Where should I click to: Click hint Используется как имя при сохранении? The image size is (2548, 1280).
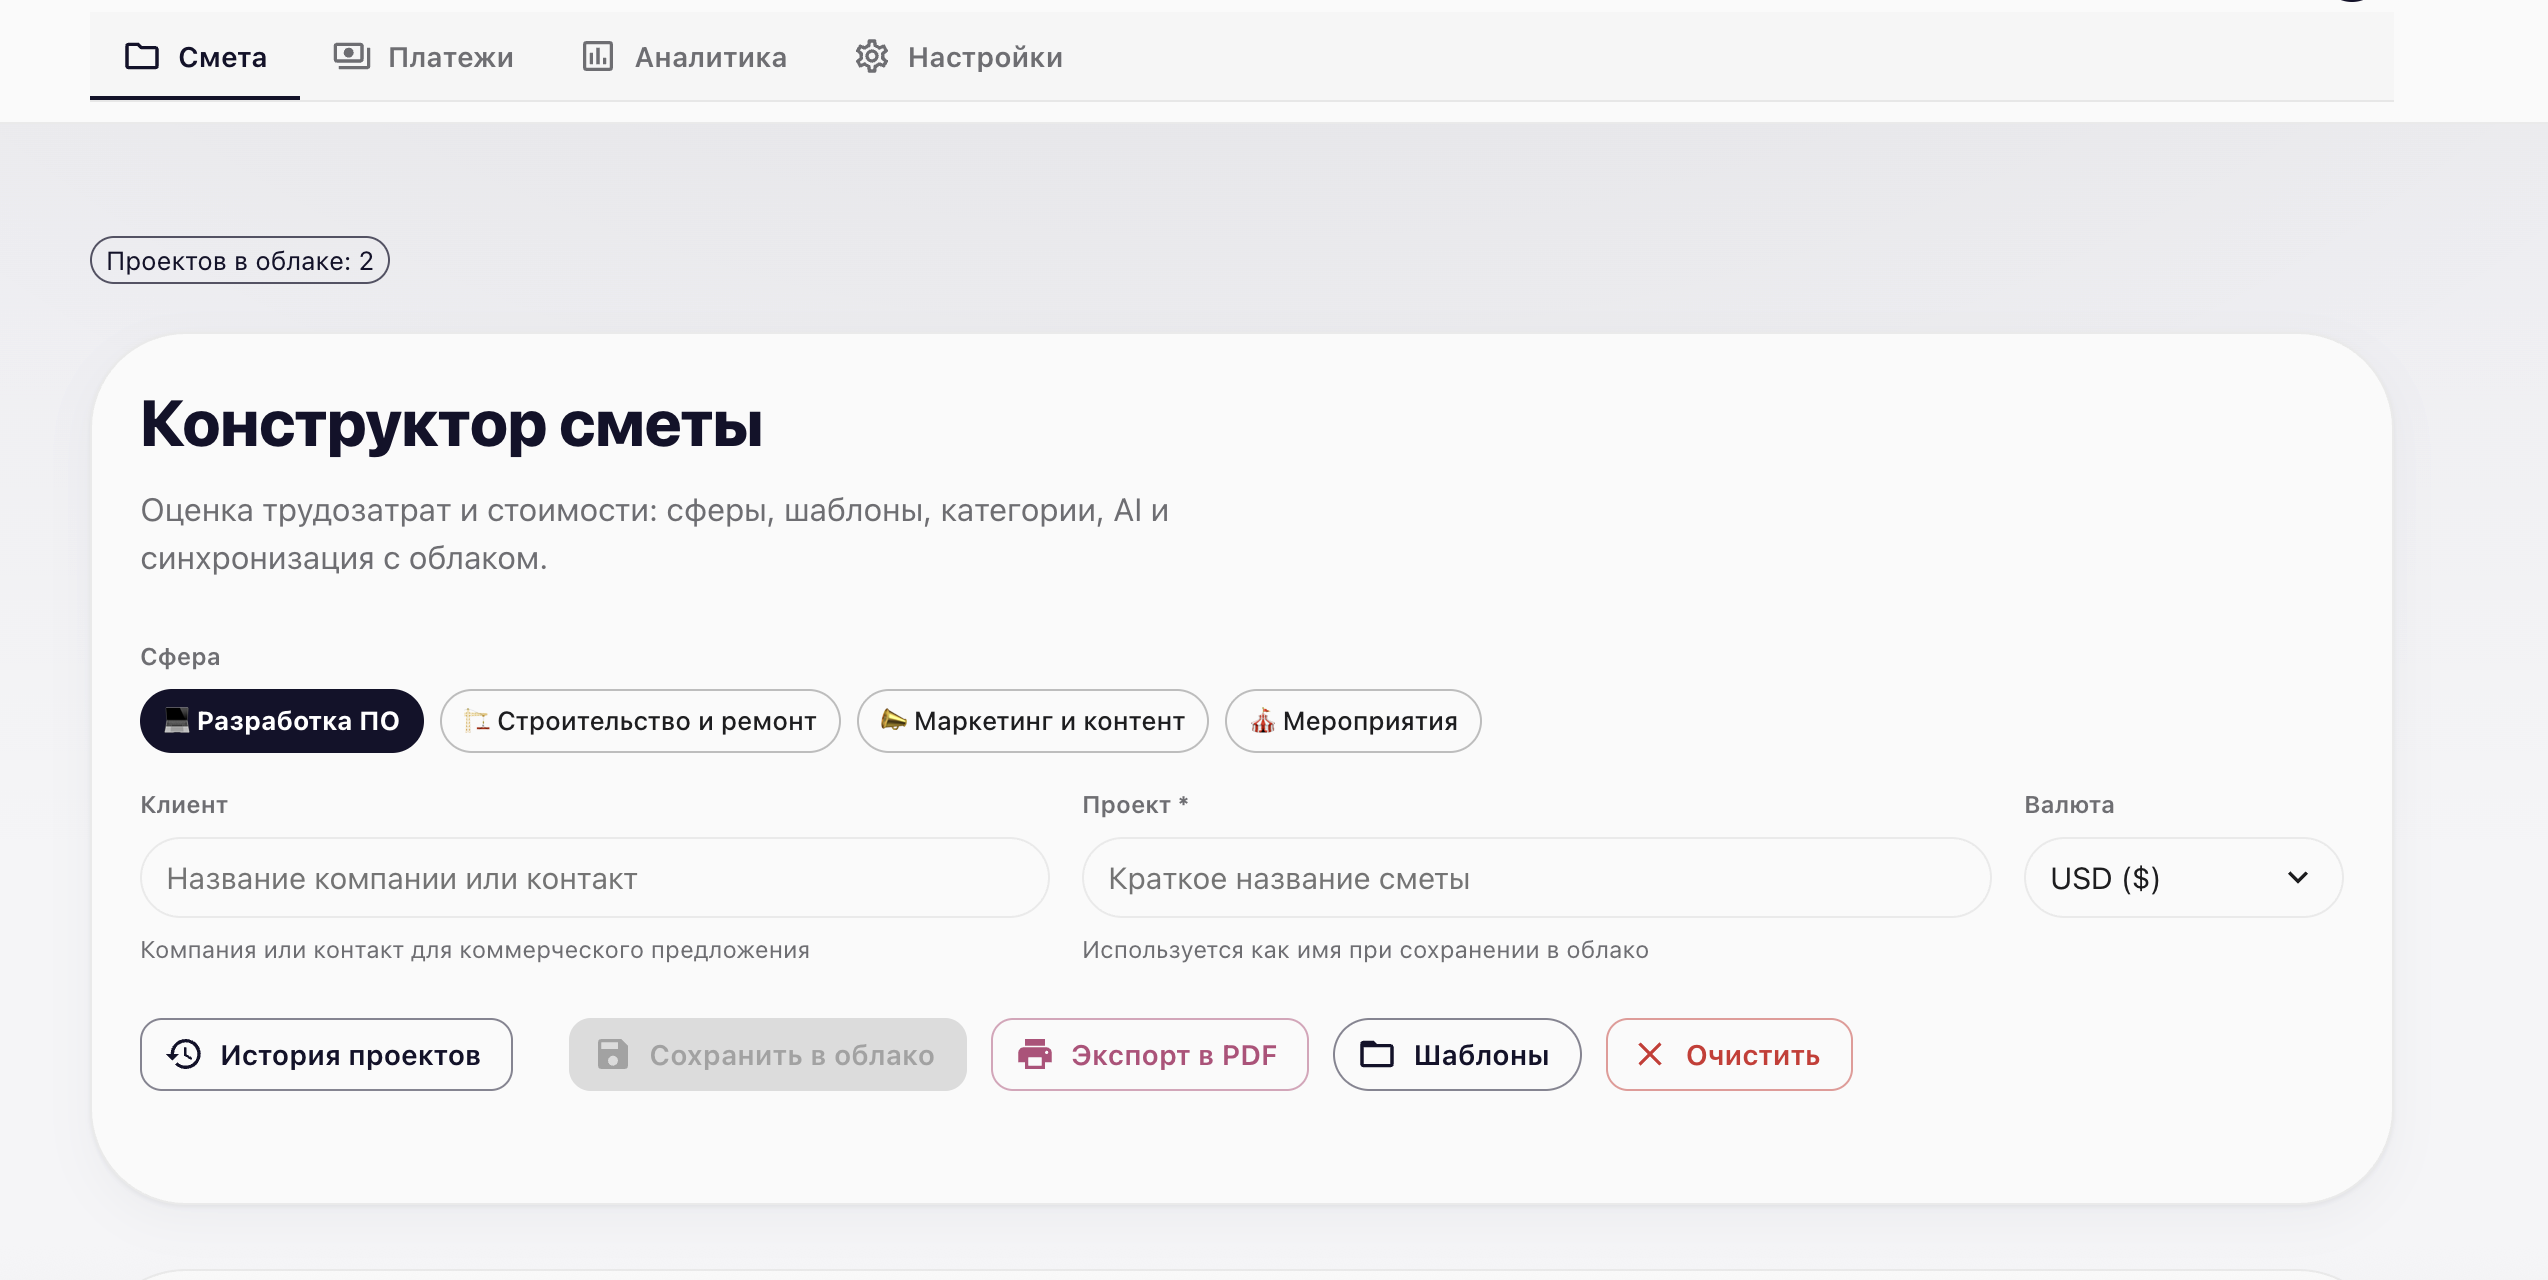(1365, 950)
